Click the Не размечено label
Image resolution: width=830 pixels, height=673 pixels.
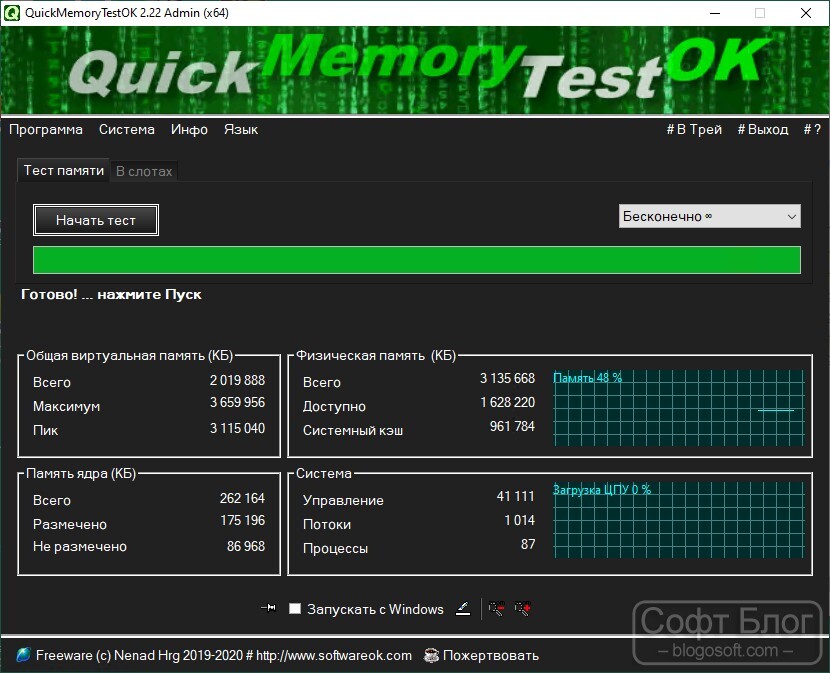point(80,546)
